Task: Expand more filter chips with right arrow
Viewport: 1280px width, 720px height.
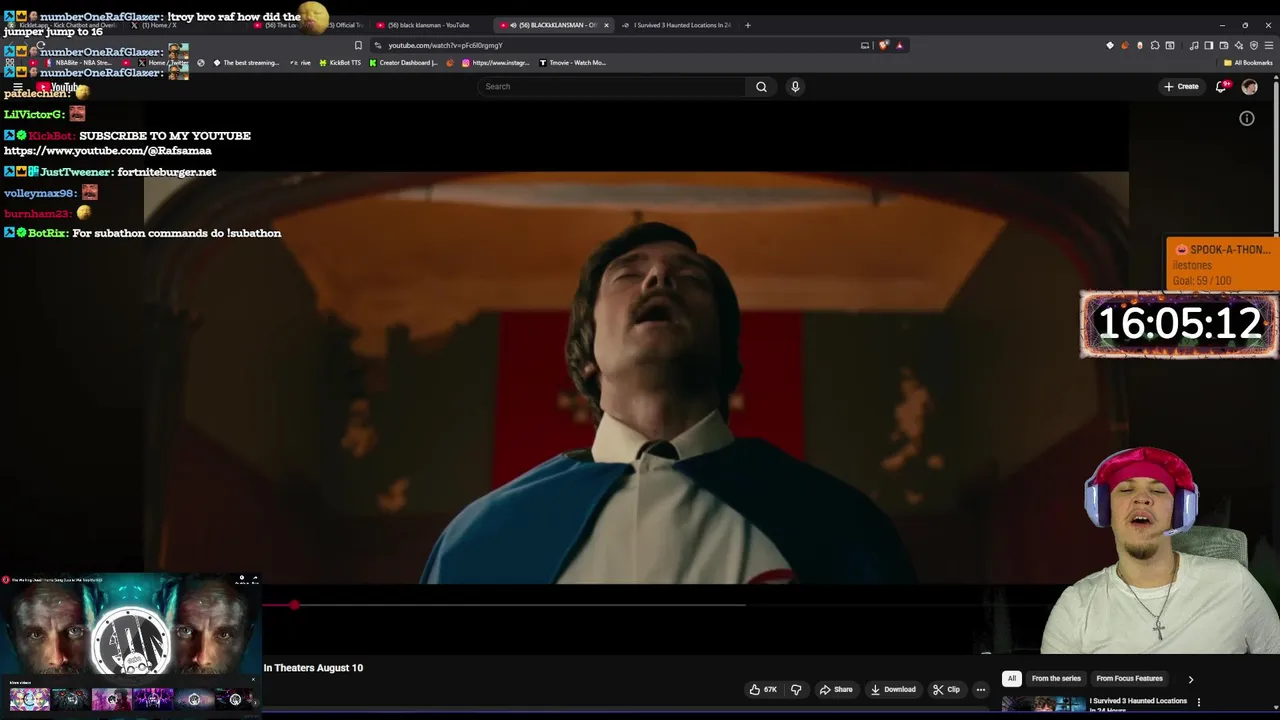Action: coord(1190,679)
